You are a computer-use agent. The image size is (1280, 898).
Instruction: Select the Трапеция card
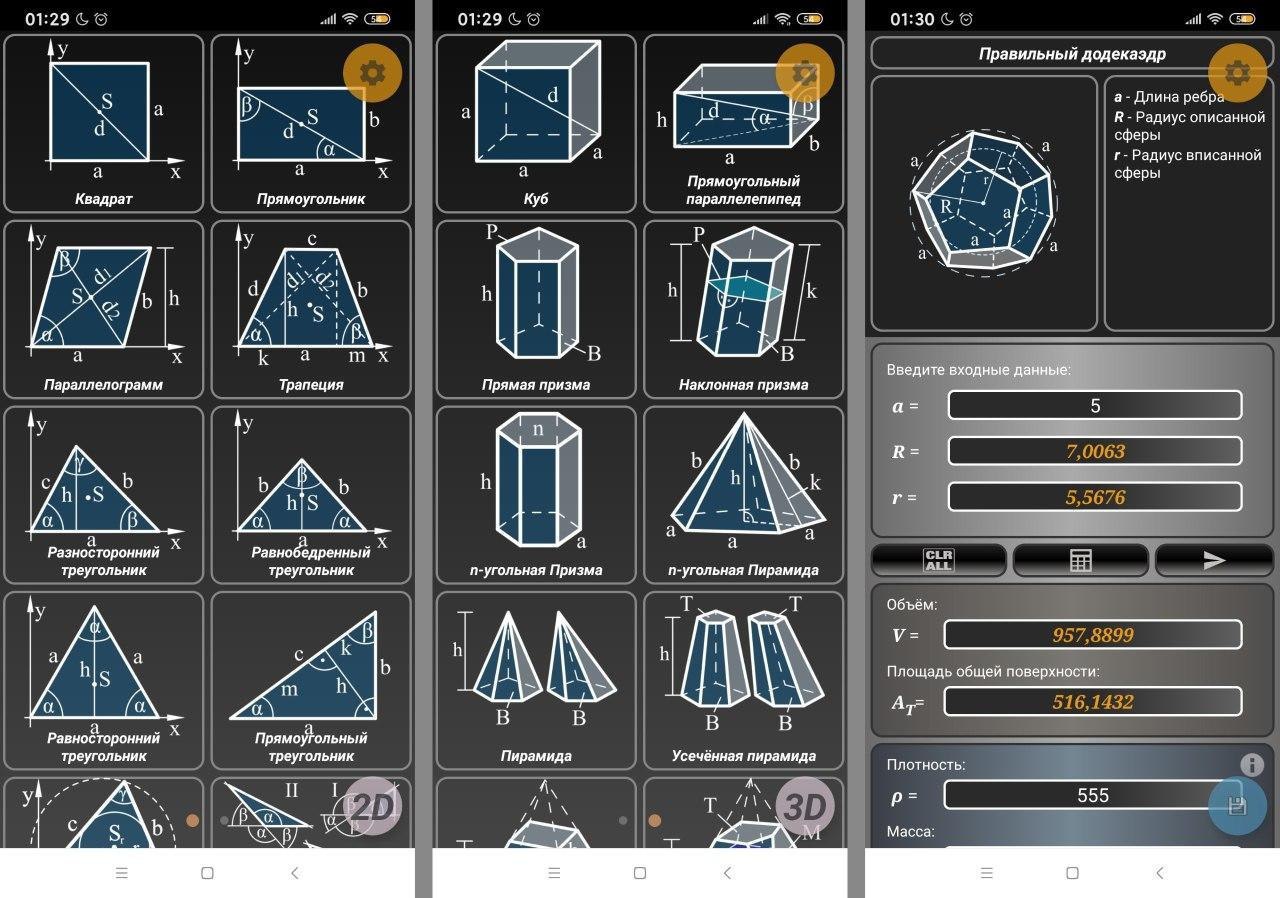tap(311, 309)
